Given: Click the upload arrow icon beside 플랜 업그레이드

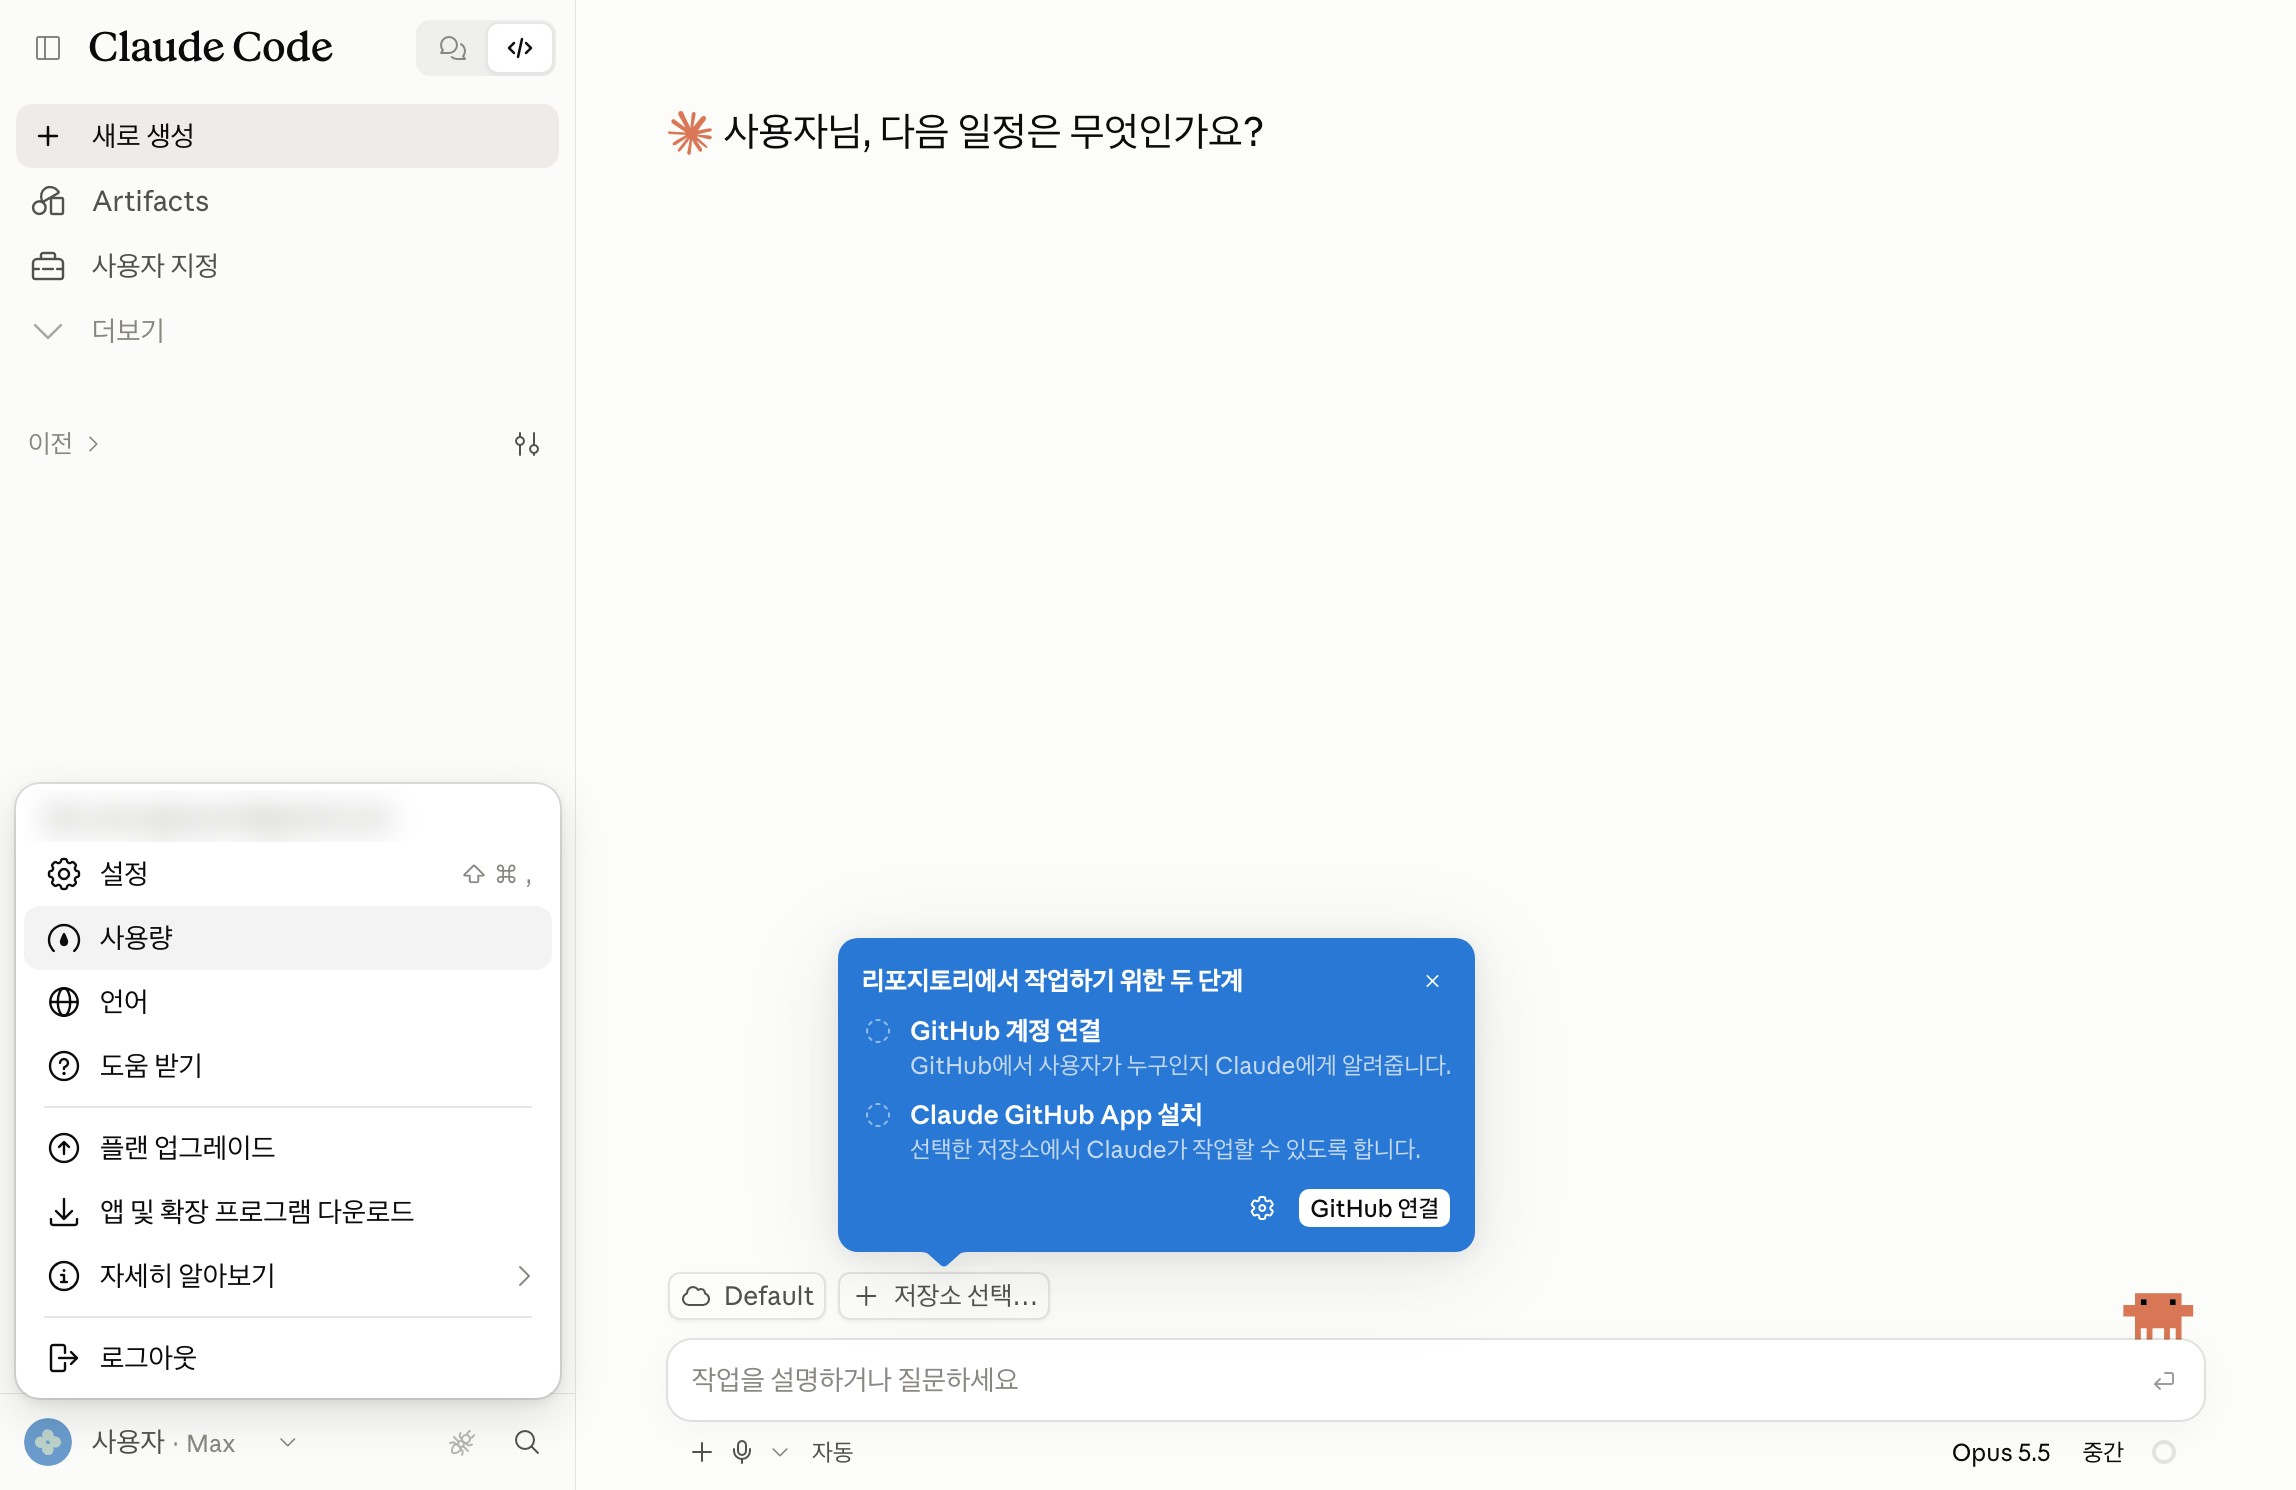Looking at the screenshot, I should [x=64, y=1148].
